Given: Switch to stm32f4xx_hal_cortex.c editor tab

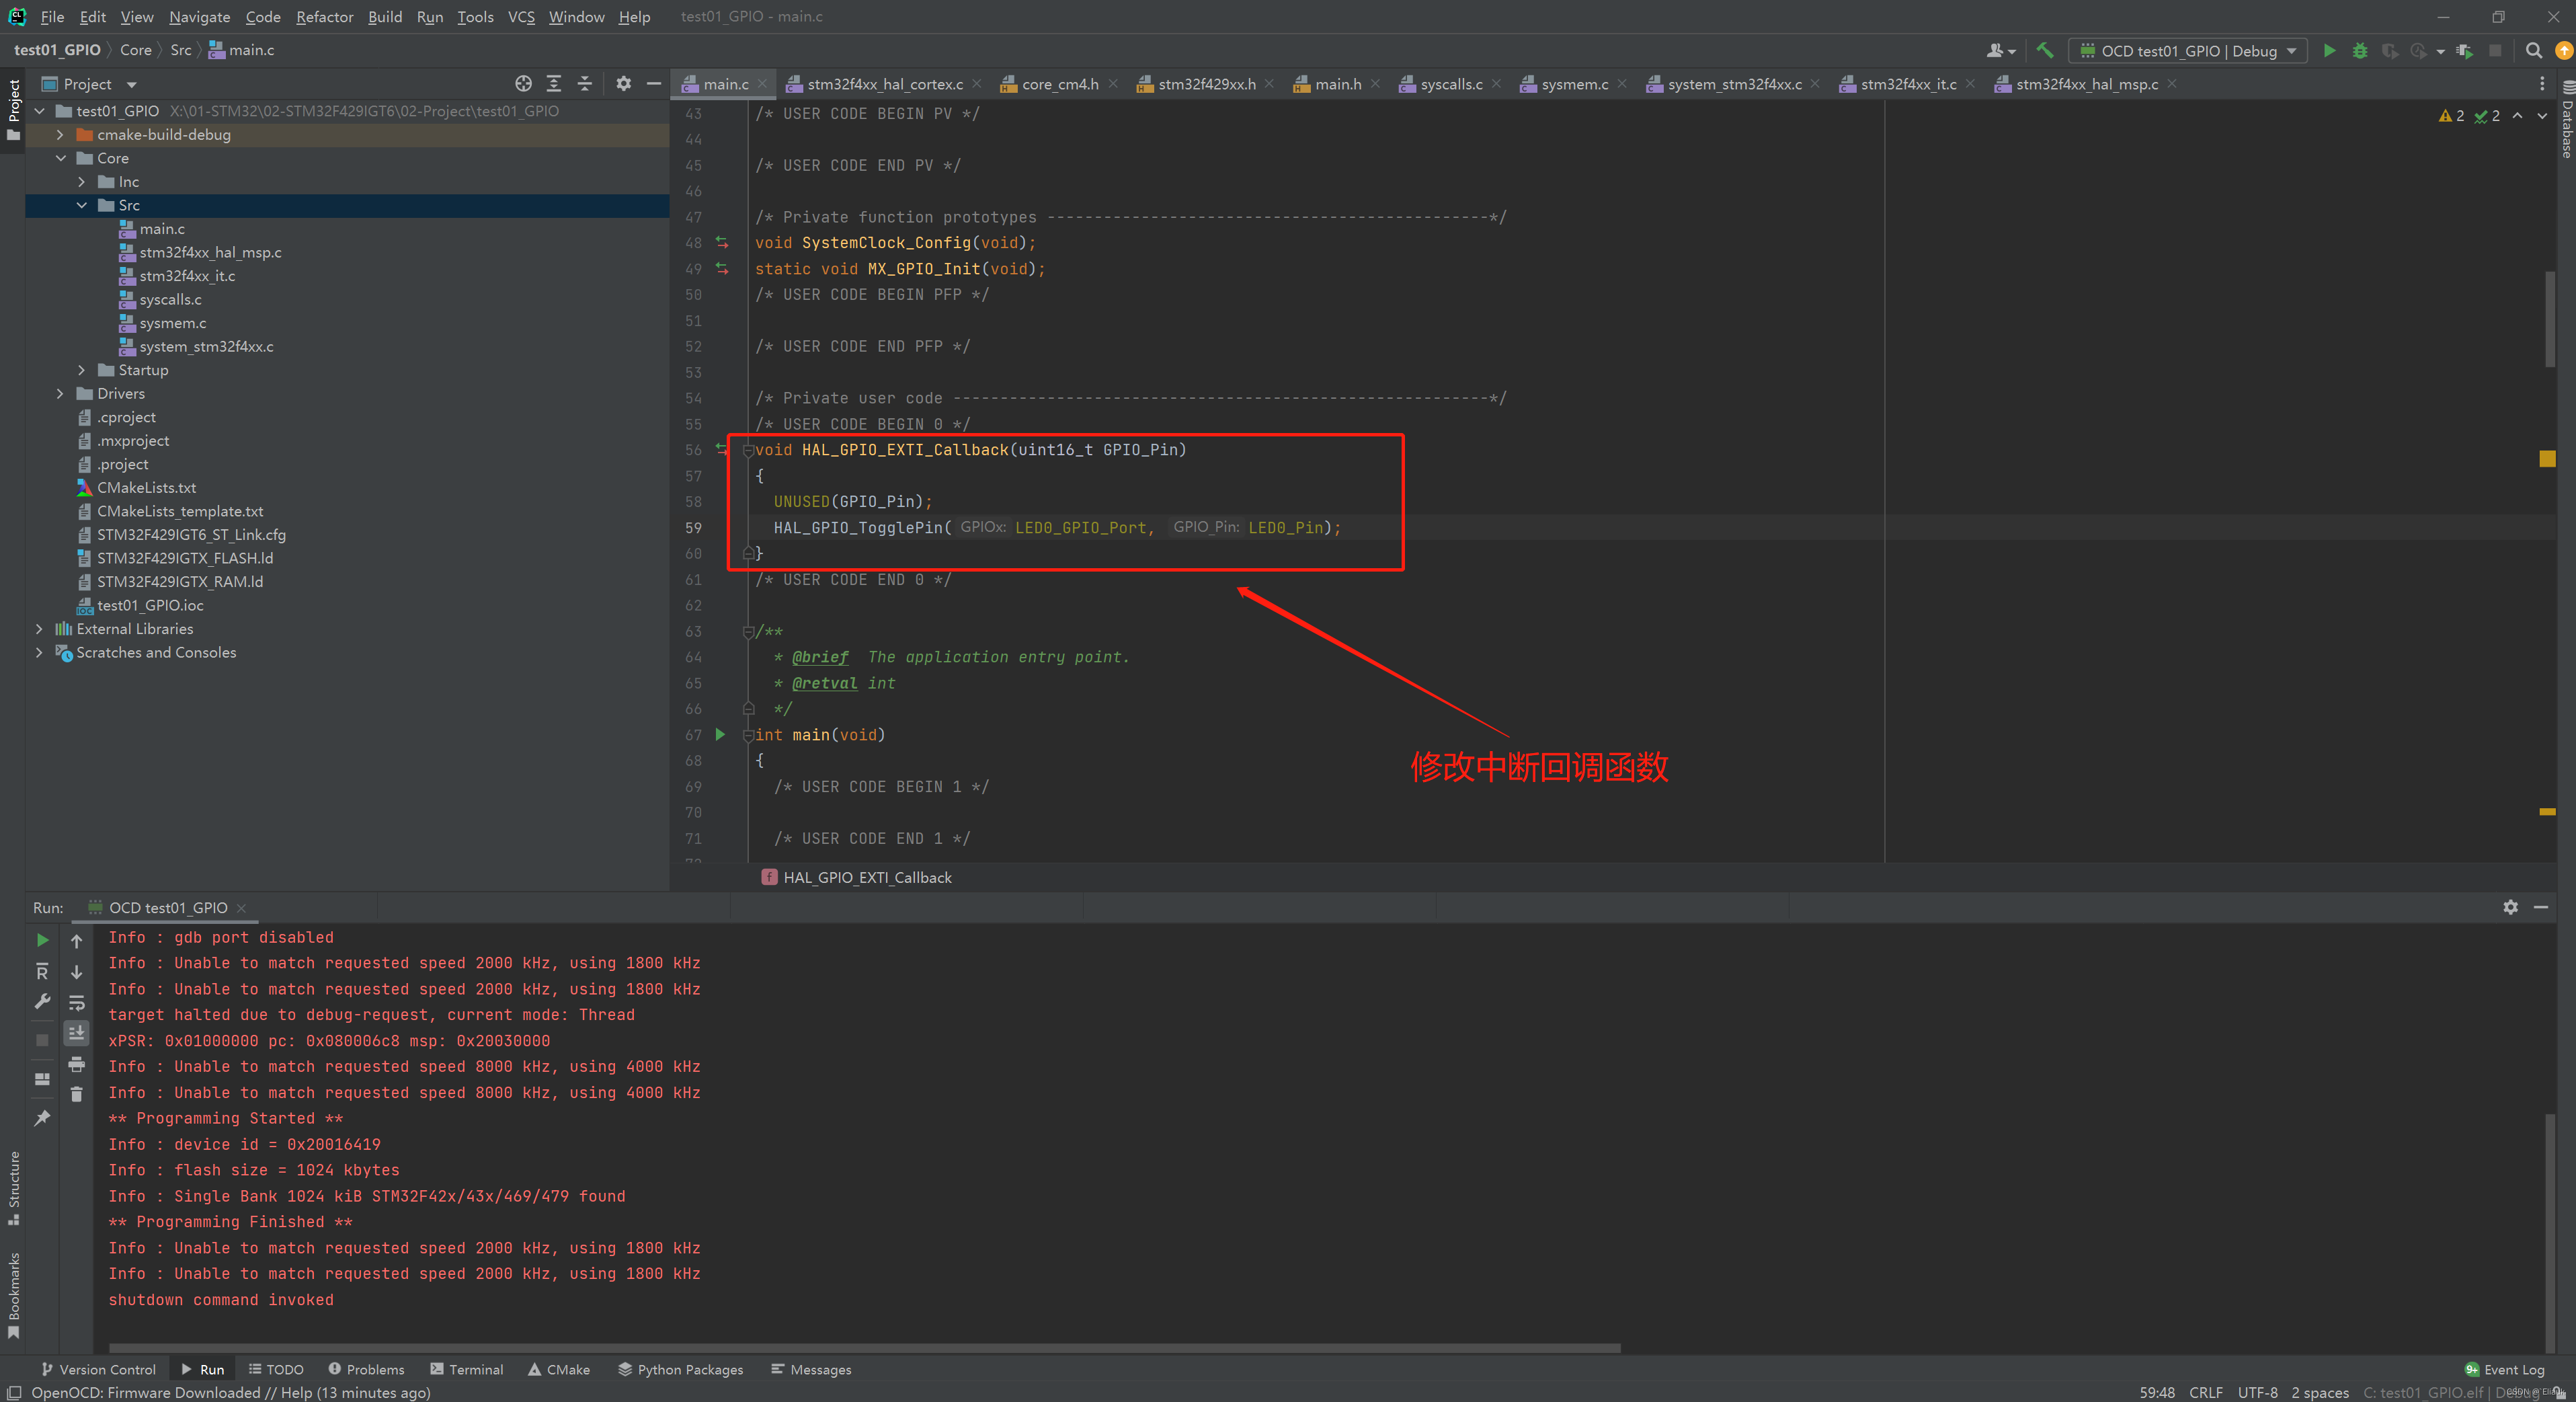Looking at the screenshot, I should [884, 84].
